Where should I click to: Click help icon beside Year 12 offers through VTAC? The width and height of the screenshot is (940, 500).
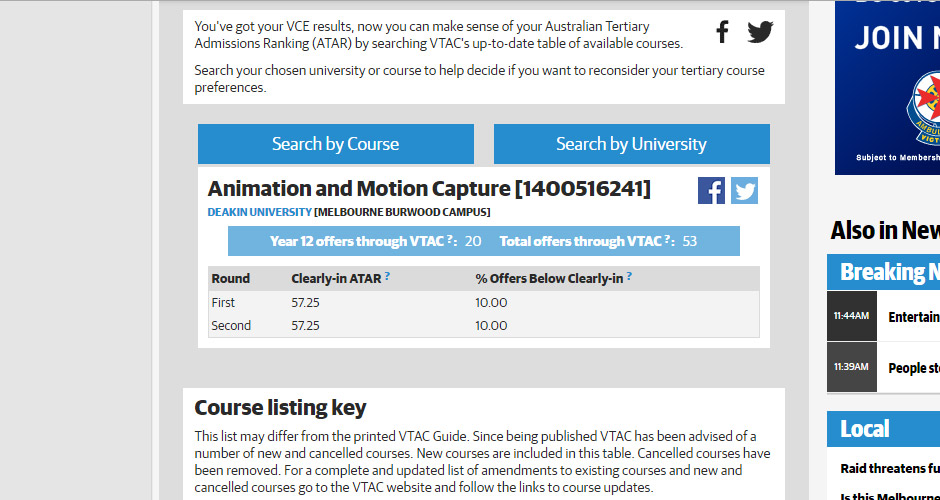pyautogui.click(x=451, y=240)
